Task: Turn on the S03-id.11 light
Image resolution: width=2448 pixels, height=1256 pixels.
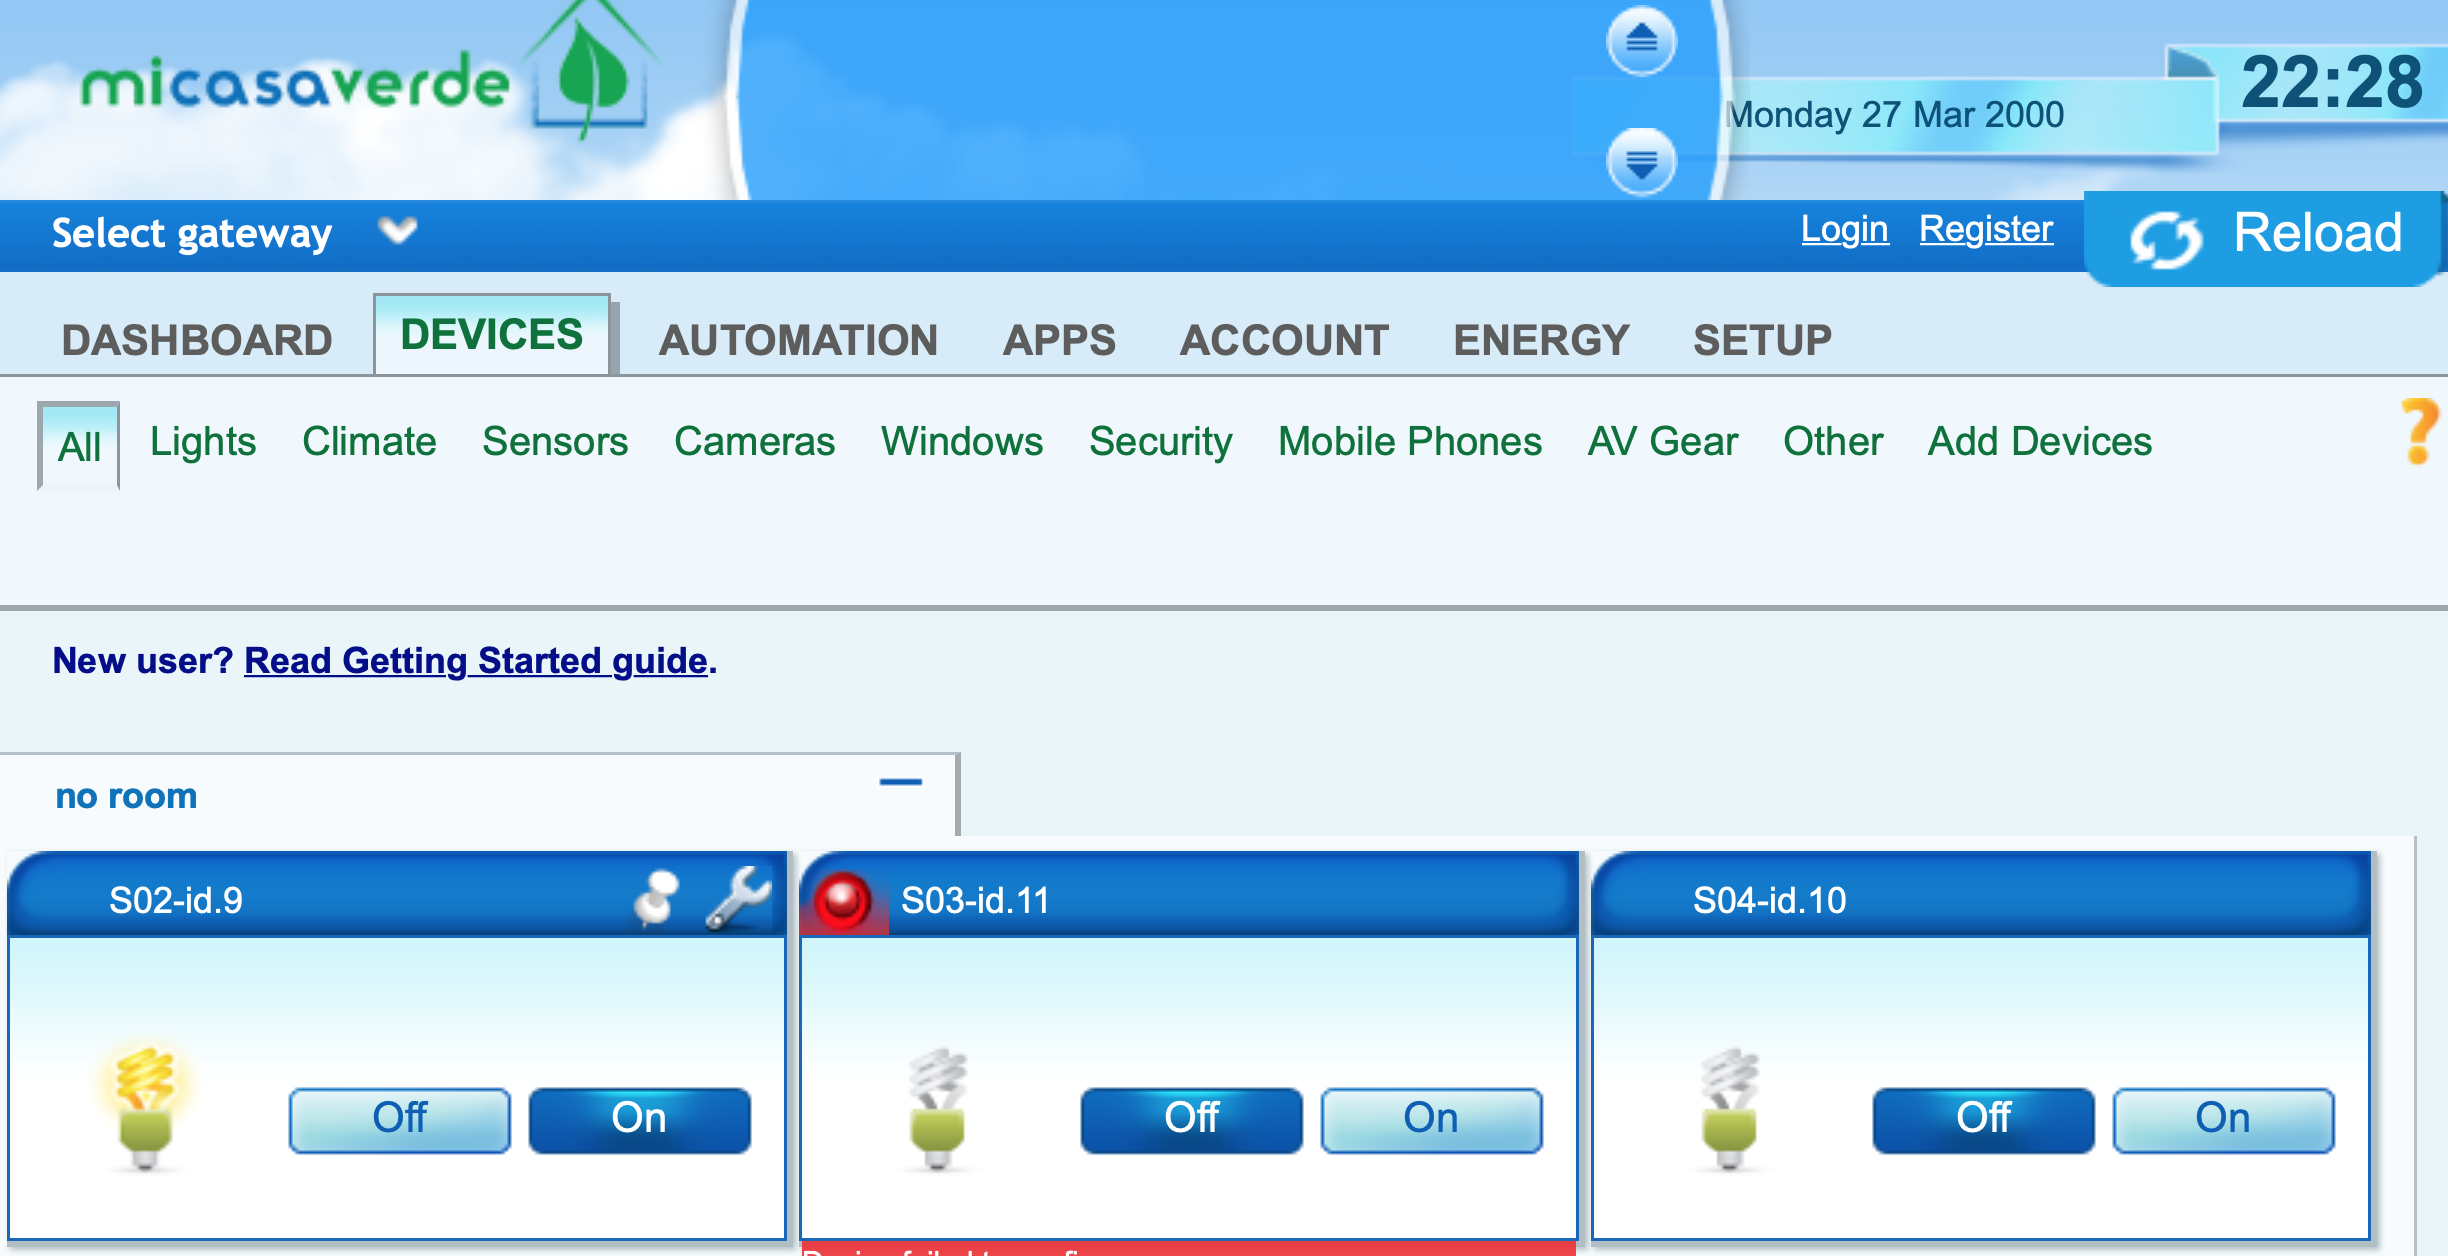Action: point(1432,1119)
